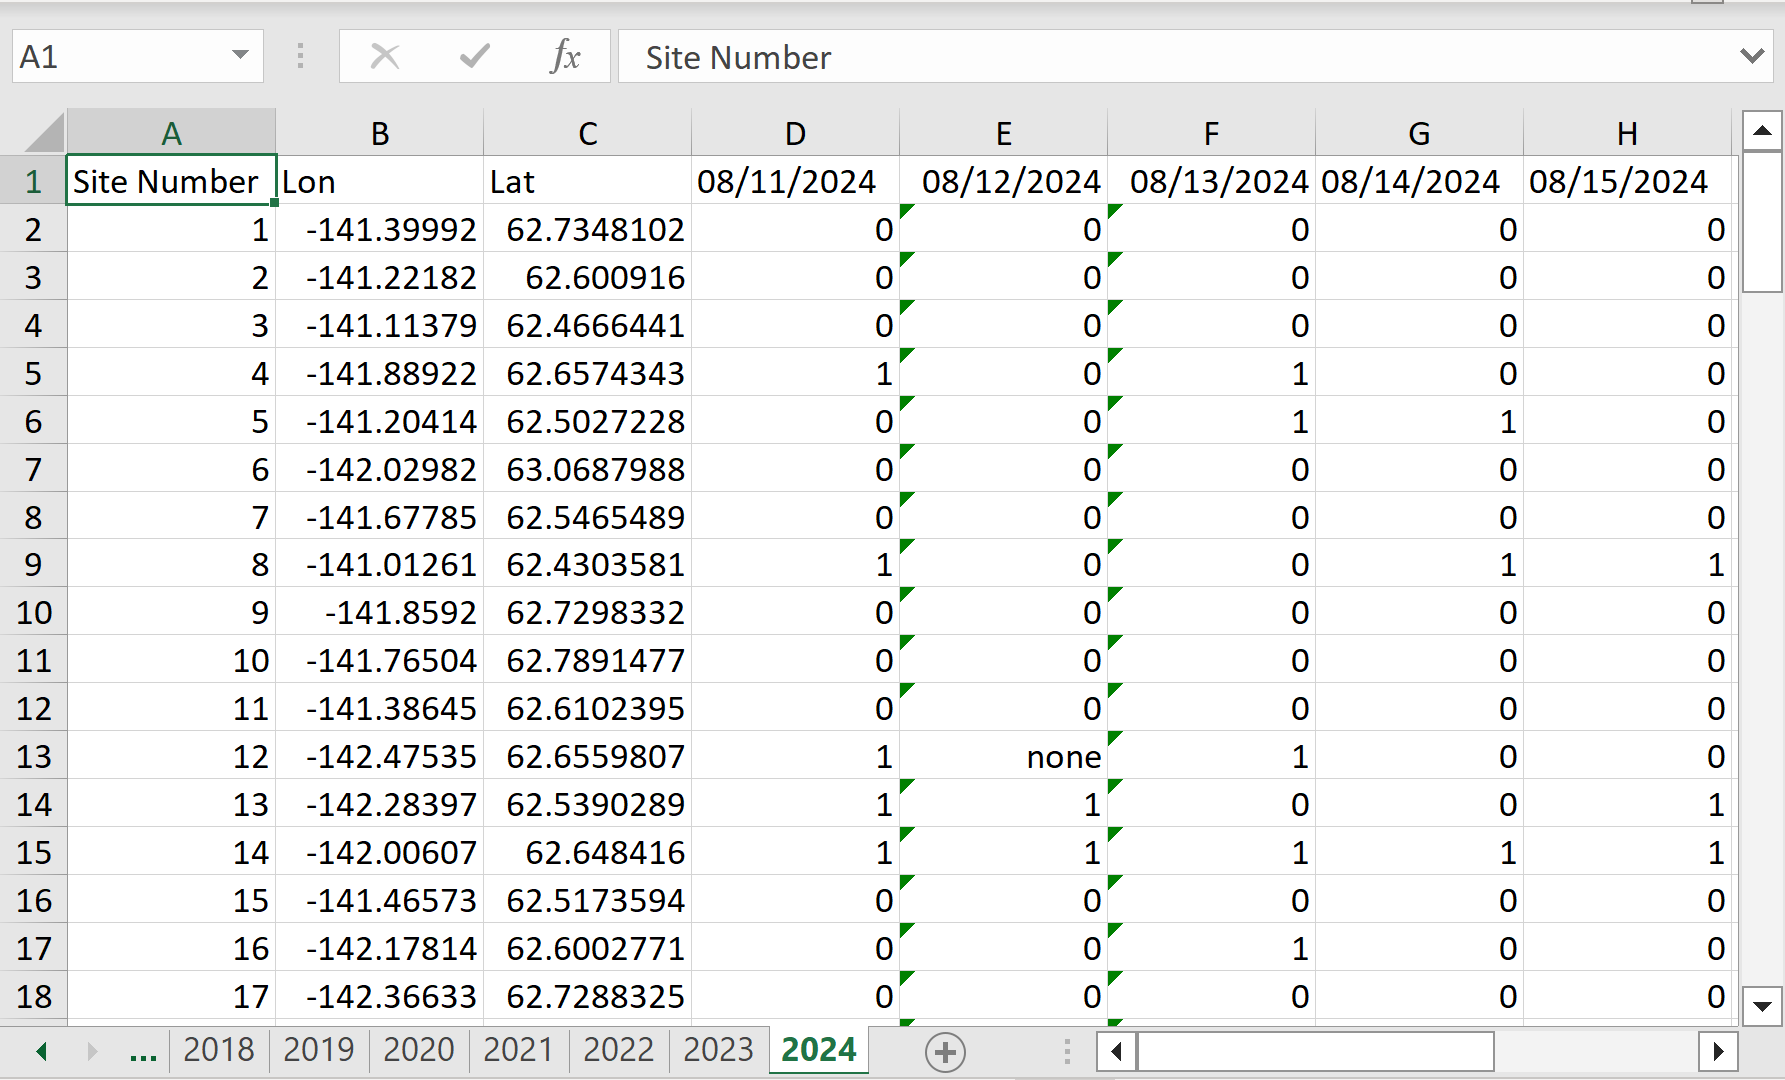
Task: Switch to the 2021 sheet tab
Action: (519, 1050)
